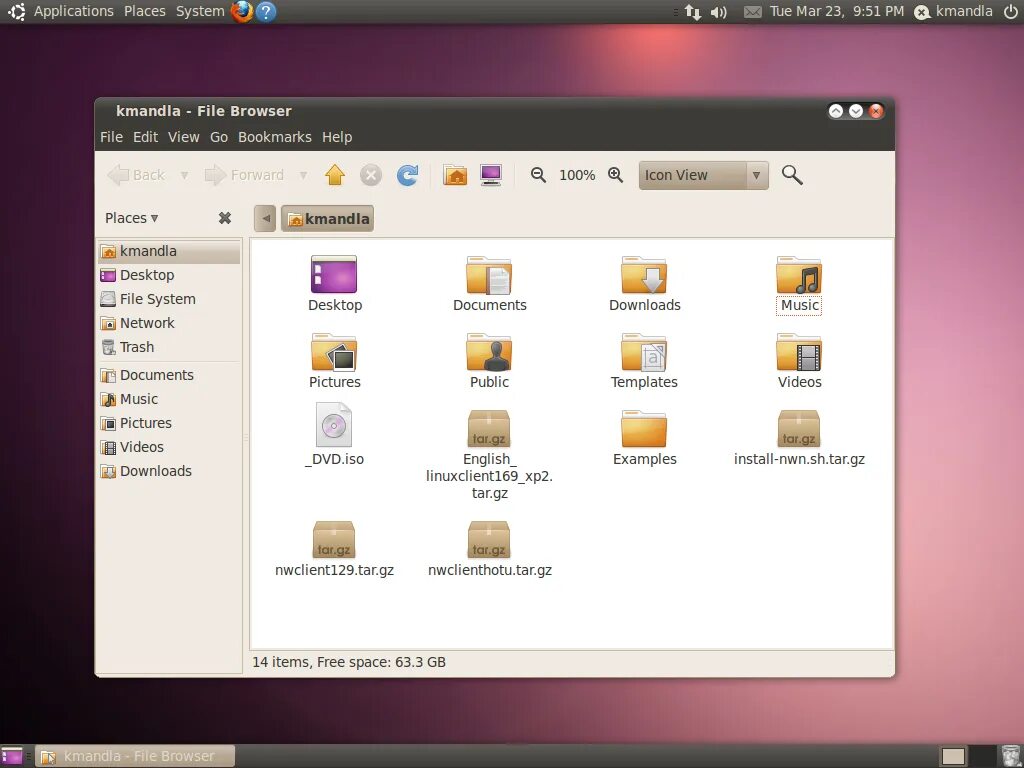Click the kmandla File Browser taskbar button
This screenshot has width=1024, height=768.
click(135, 756)
